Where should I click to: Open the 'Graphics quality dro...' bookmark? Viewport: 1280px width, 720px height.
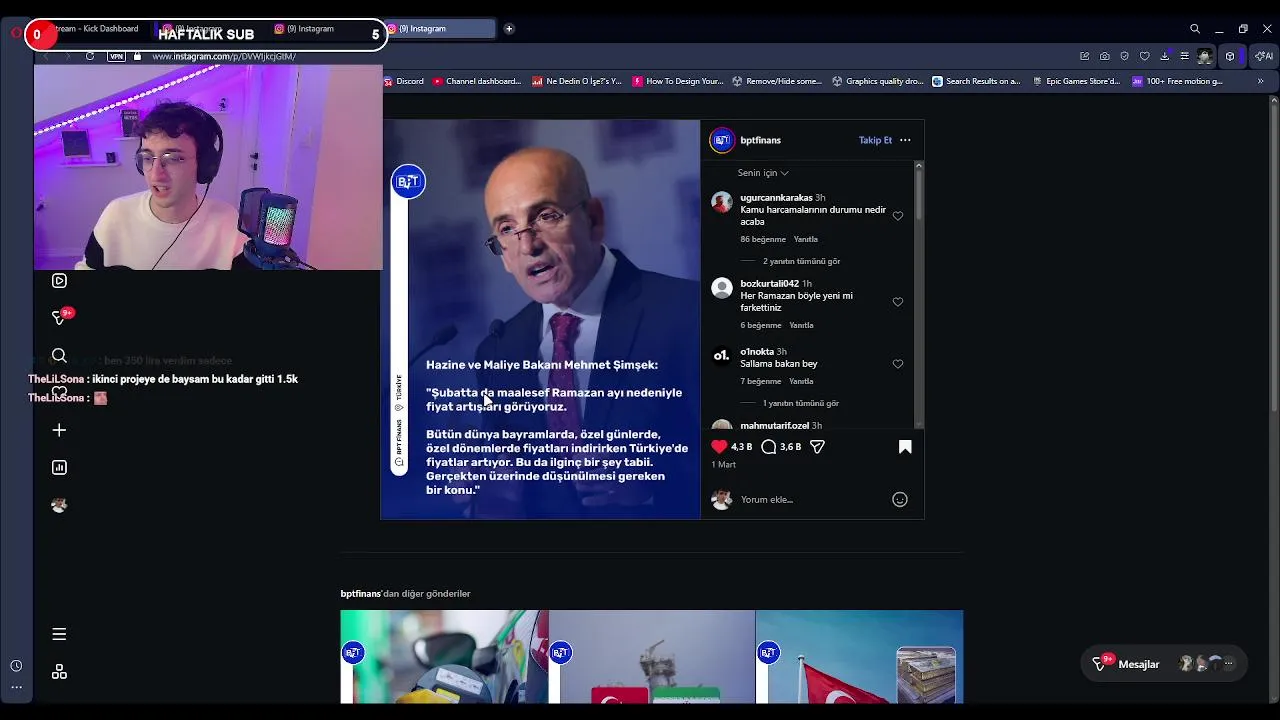878,81
